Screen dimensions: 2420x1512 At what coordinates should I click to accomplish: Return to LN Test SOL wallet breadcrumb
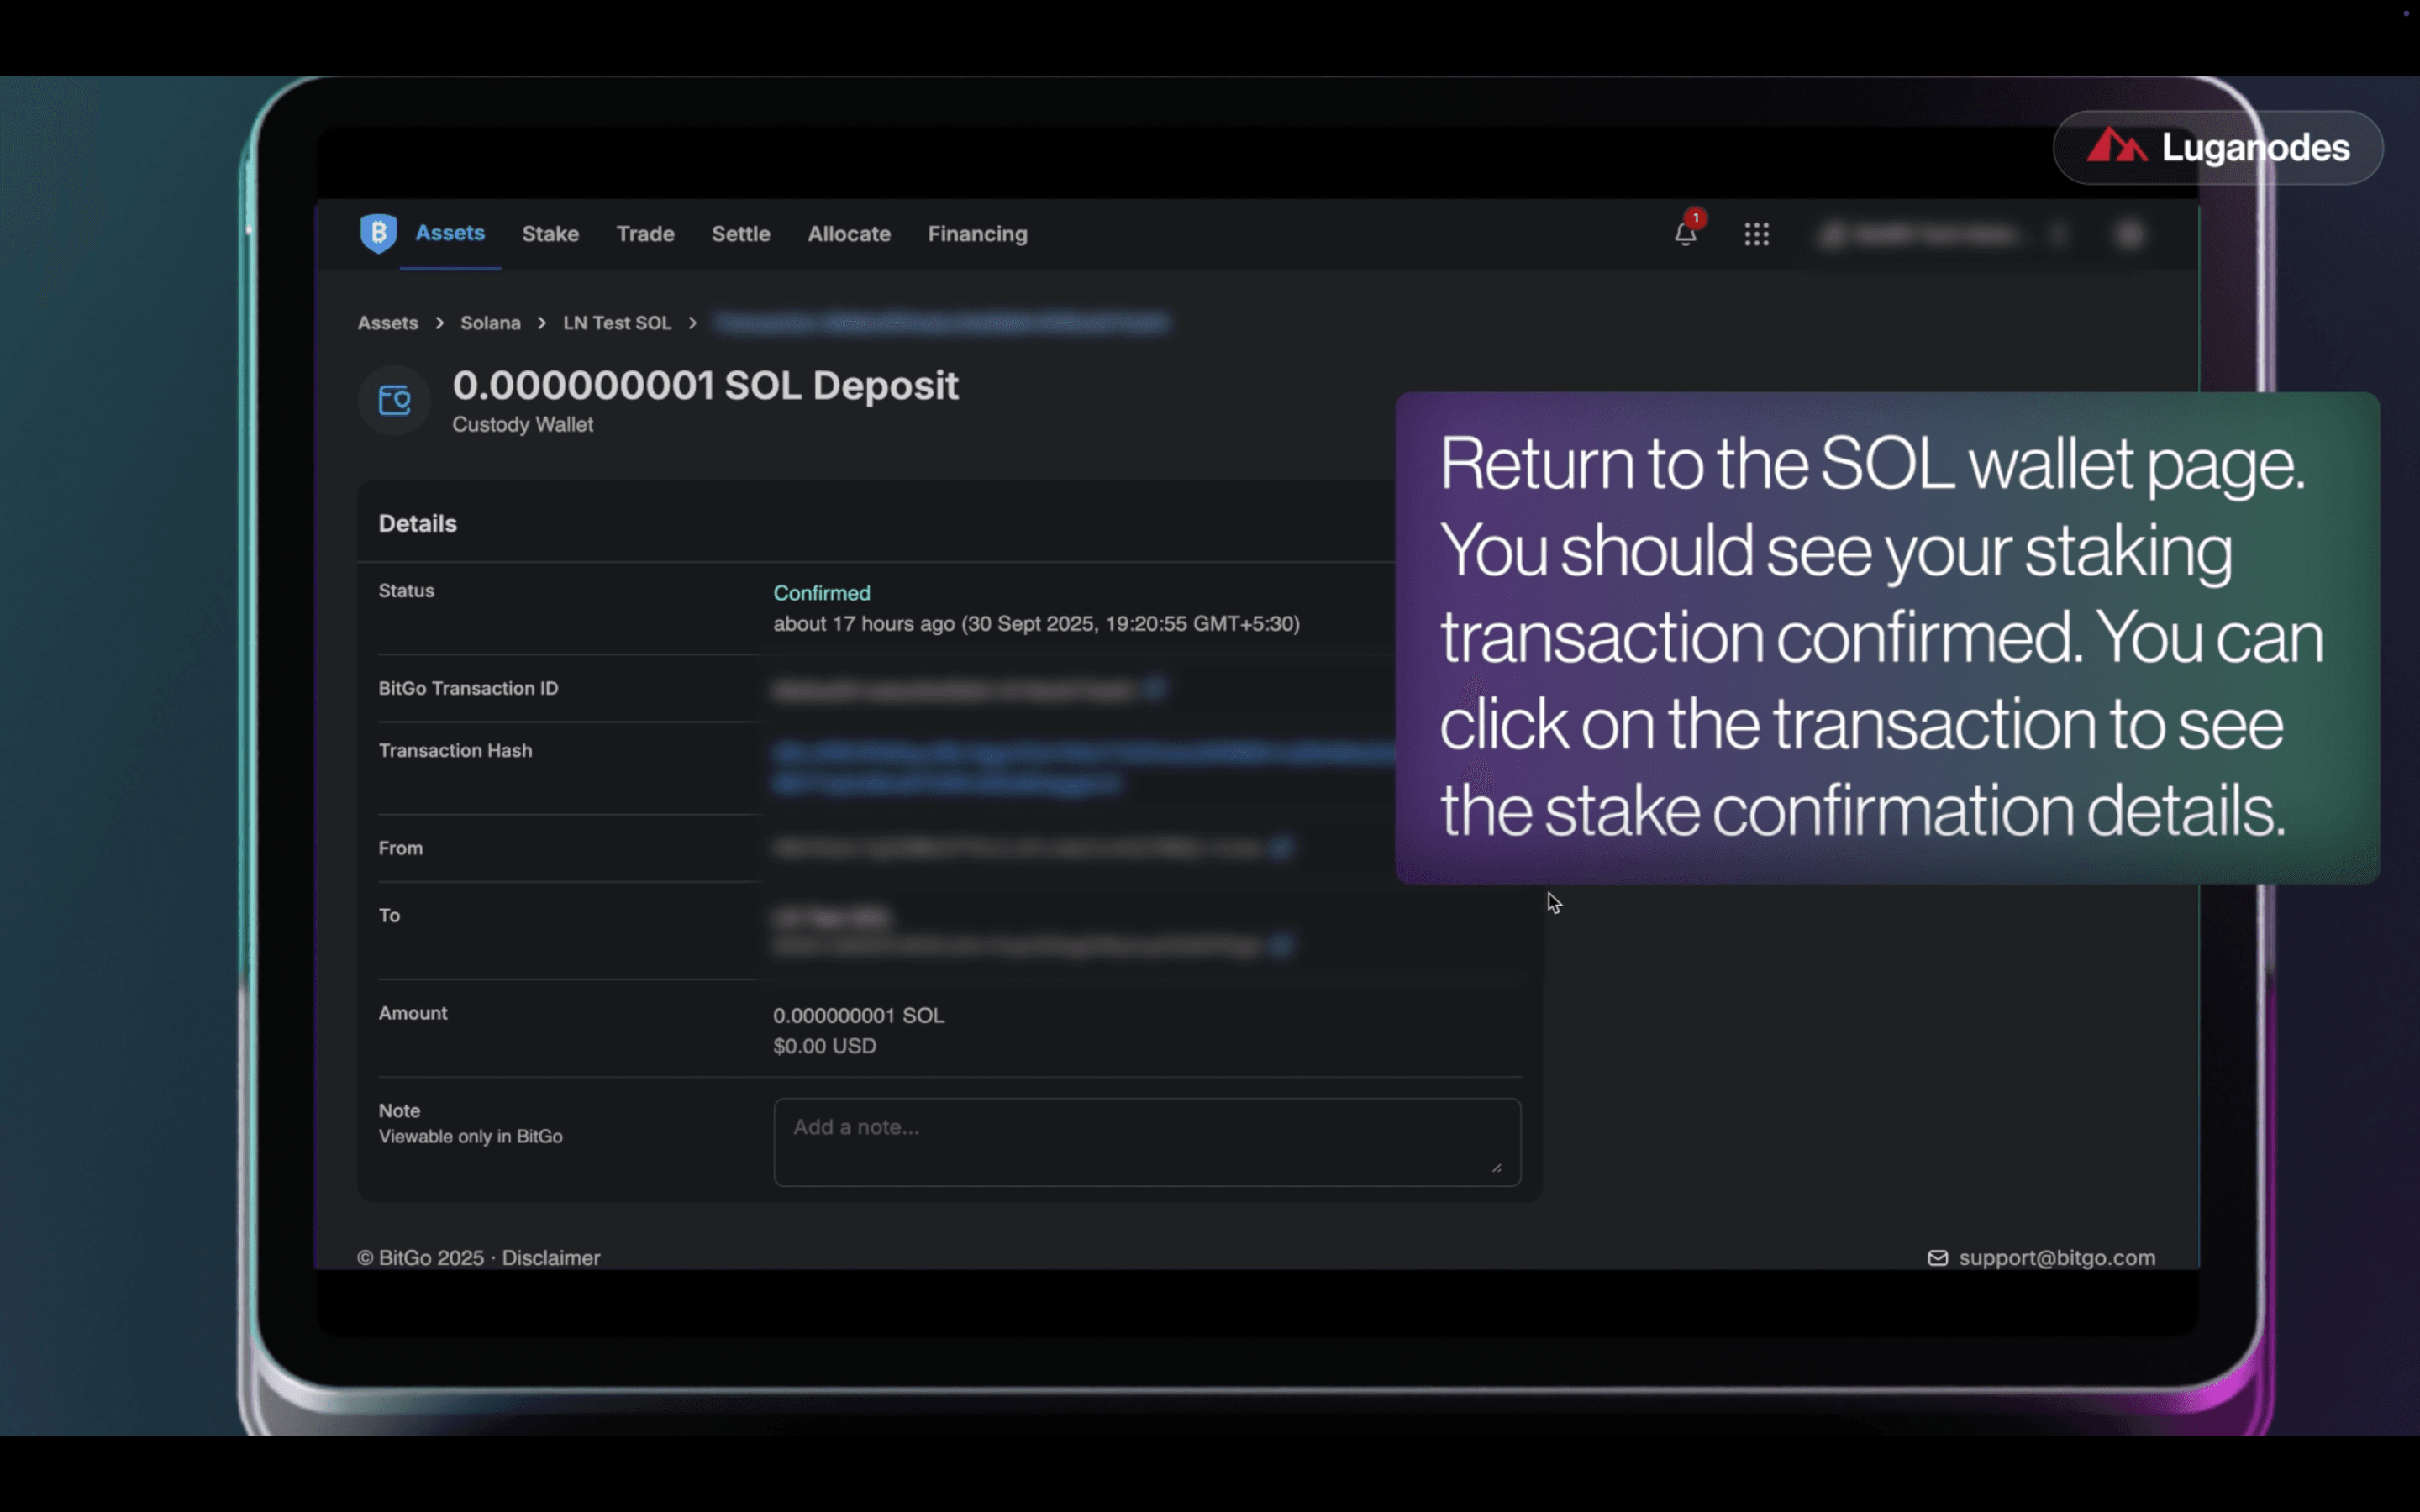tap(616, 323)
